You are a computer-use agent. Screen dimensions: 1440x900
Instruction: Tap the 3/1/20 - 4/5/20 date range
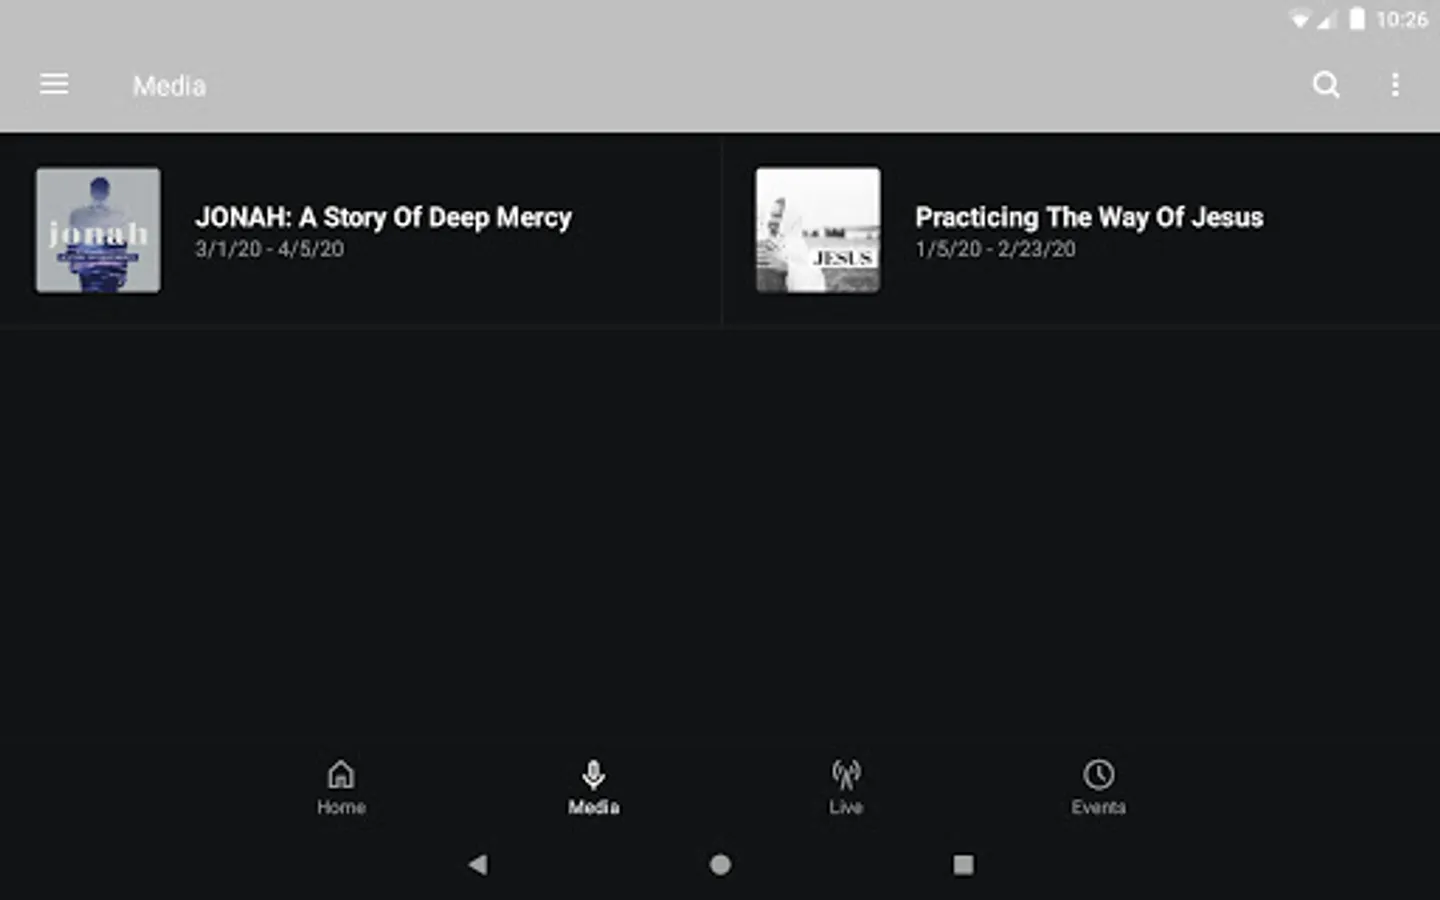pyautogui.click(x=269, y=249)
